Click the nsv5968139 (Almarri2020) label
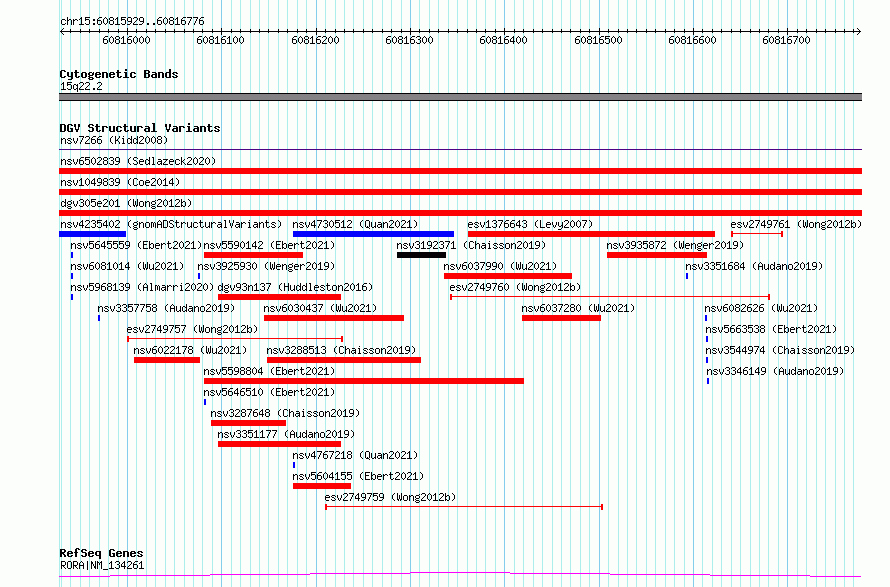Image resolution: width=890 pixels, height=587 pixels. click(142, 287)
